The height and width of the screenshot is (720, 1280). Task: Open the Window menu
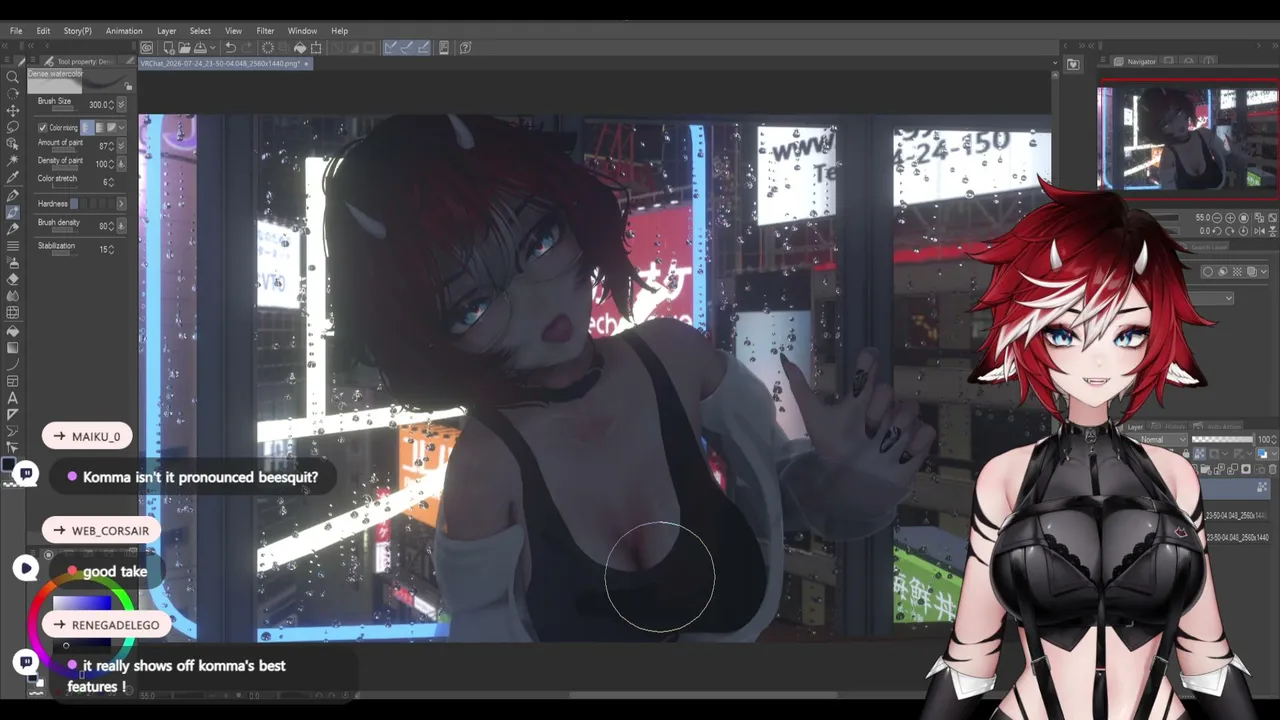point(302,31)
